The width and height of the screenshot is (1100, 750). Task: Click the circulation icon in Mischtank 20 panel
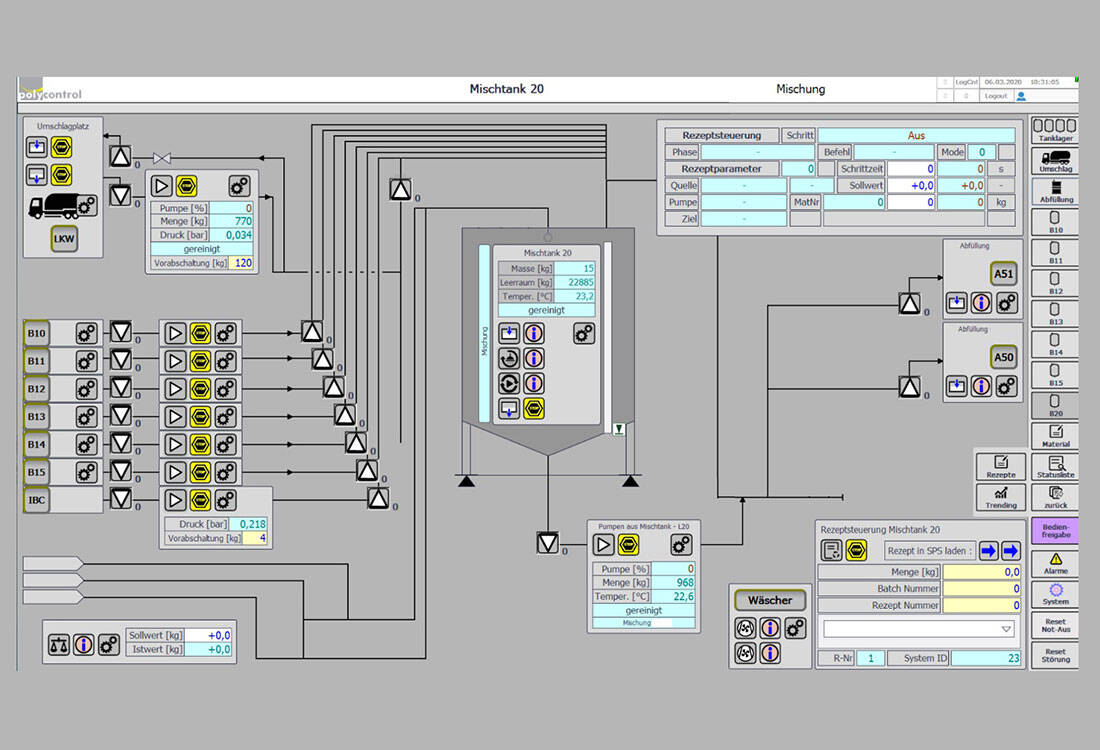[509, 359]
